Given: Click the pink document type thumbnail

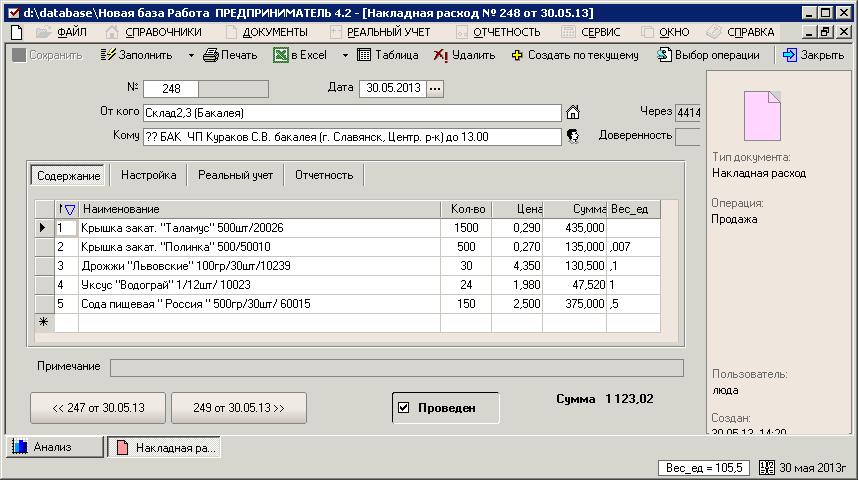Looking at the screenshot, I should point(762,116).
